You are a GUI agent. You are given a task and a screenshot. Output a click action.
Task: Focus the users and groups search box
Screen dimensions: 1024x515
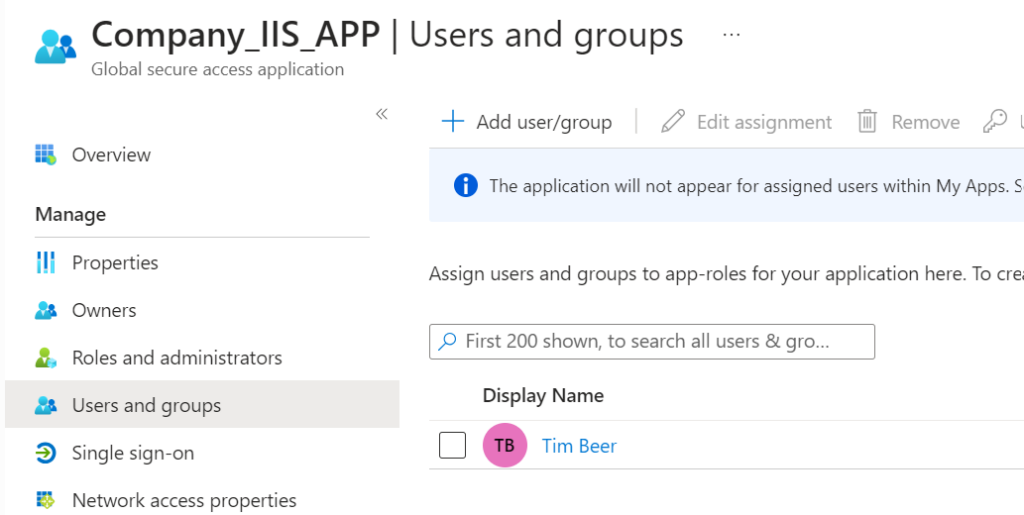652,341
